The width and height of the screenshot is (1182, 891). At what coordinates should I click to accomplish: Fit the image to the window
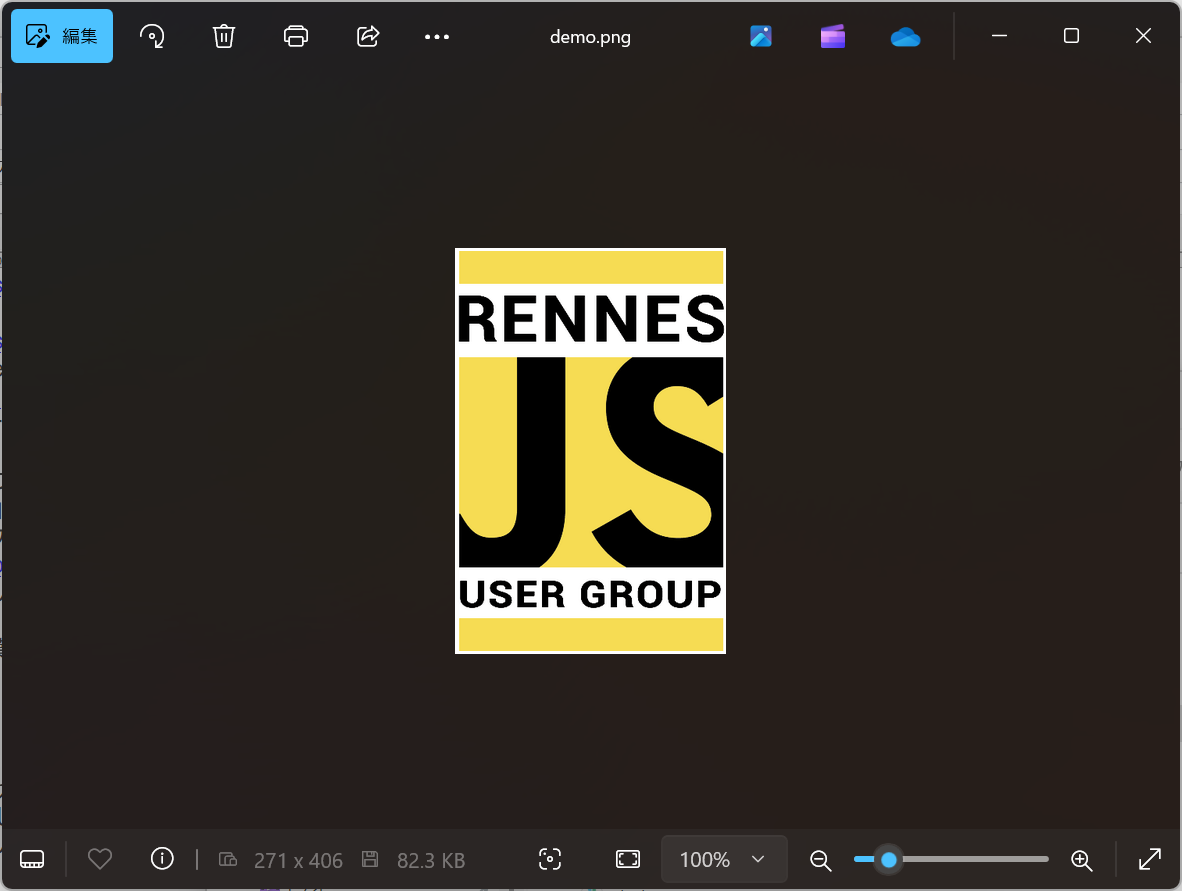click(x=627, y=859)
